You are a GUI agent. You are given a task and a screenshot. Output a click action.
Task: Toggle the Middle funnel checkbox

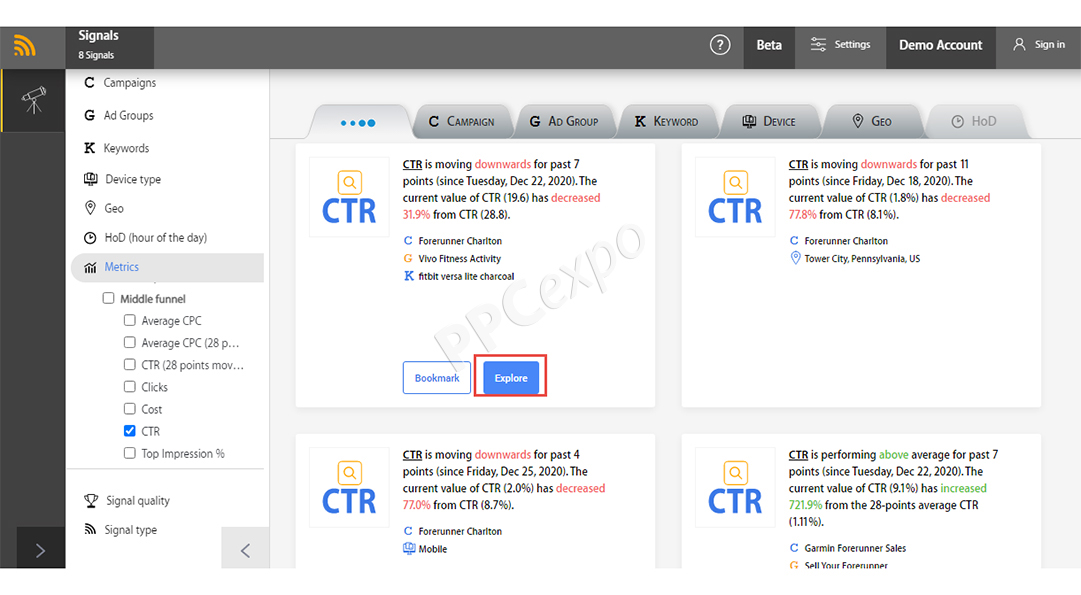click(108, 299)
